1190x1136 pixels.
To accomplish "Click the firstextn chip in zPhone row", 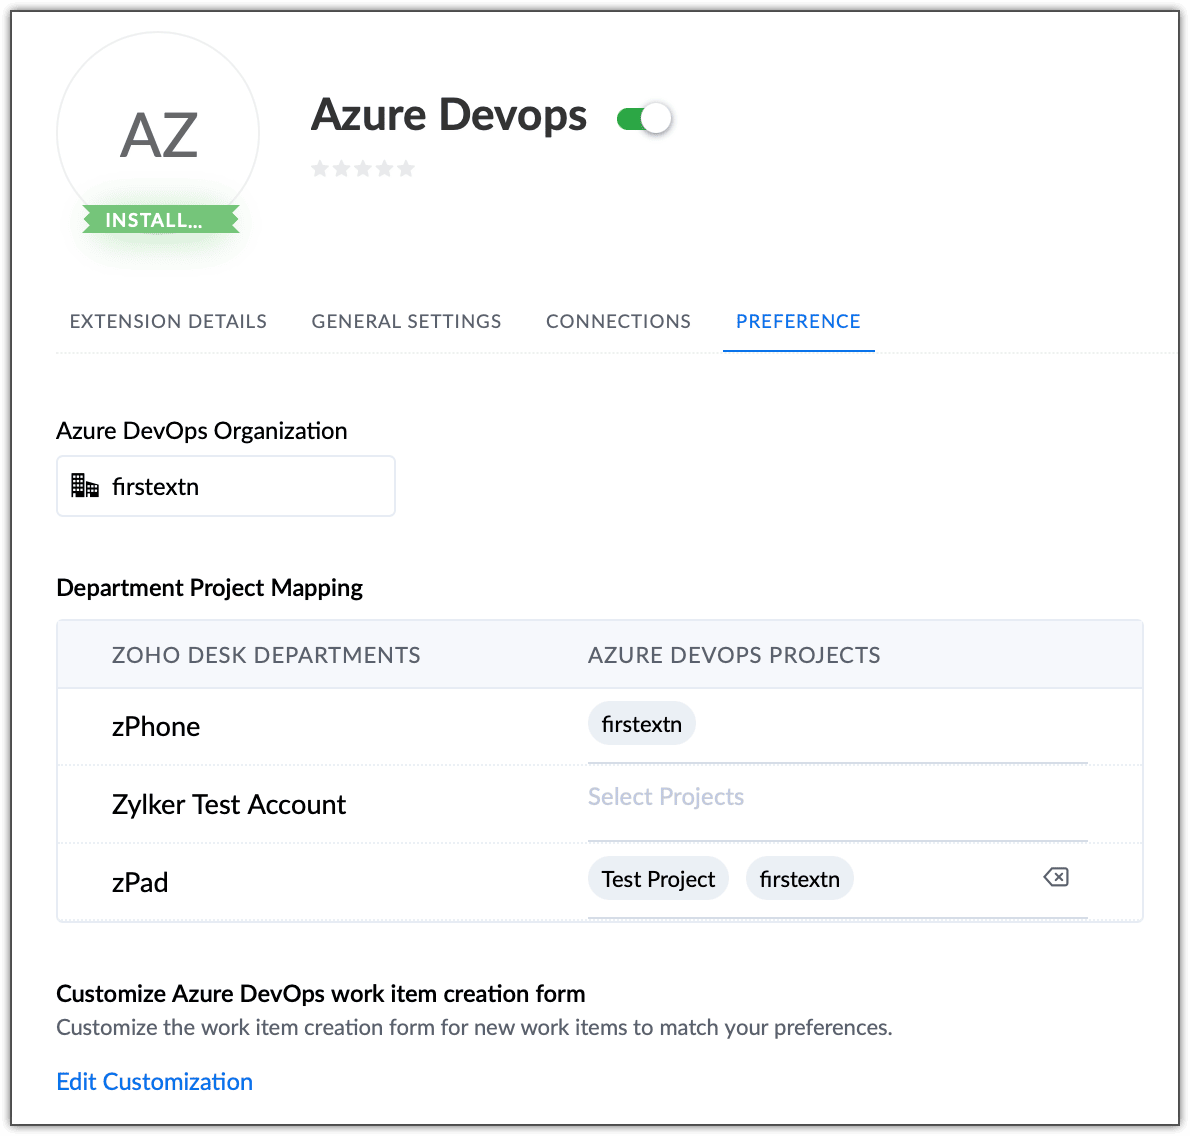I will [641, 724].
